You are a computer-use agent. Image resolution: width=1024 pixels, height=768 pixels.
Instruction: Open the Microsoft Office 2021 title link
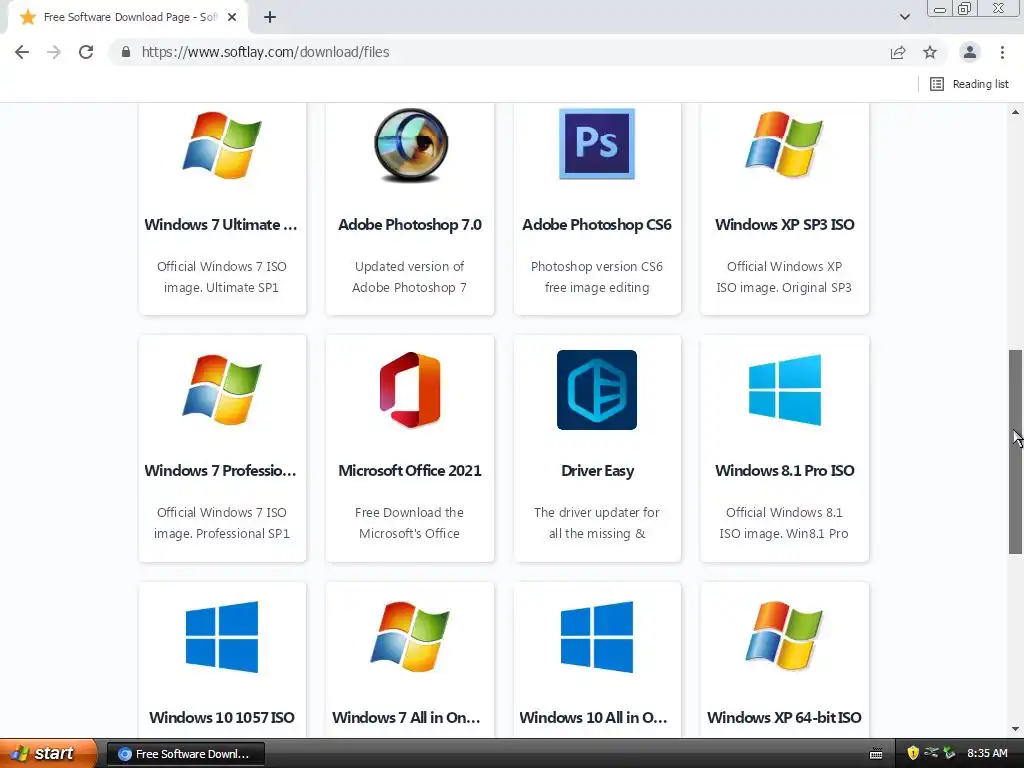coord(410,471)
